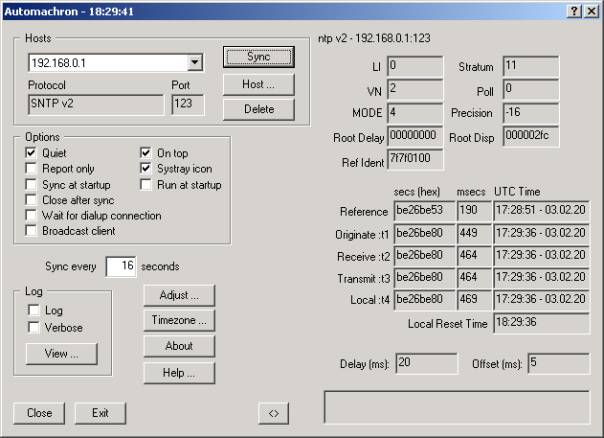Screen dimensions: 604x438
Task: Toggle the Quiet checkbox
Action: [x=32, y=153]
